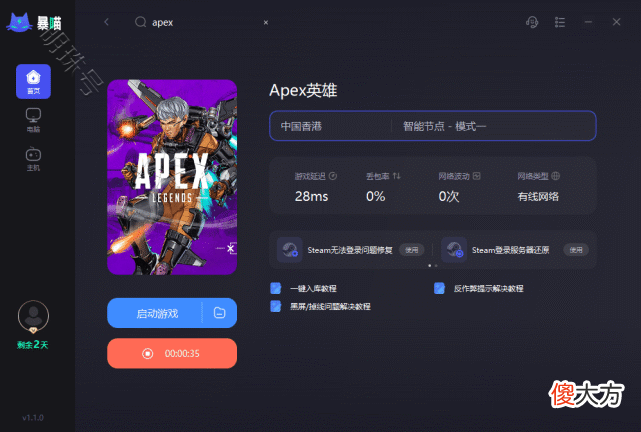Click the 启动游戏 launch button
Image resolution: width=641 pixels, height=432 pixels.
click(155, 313)
